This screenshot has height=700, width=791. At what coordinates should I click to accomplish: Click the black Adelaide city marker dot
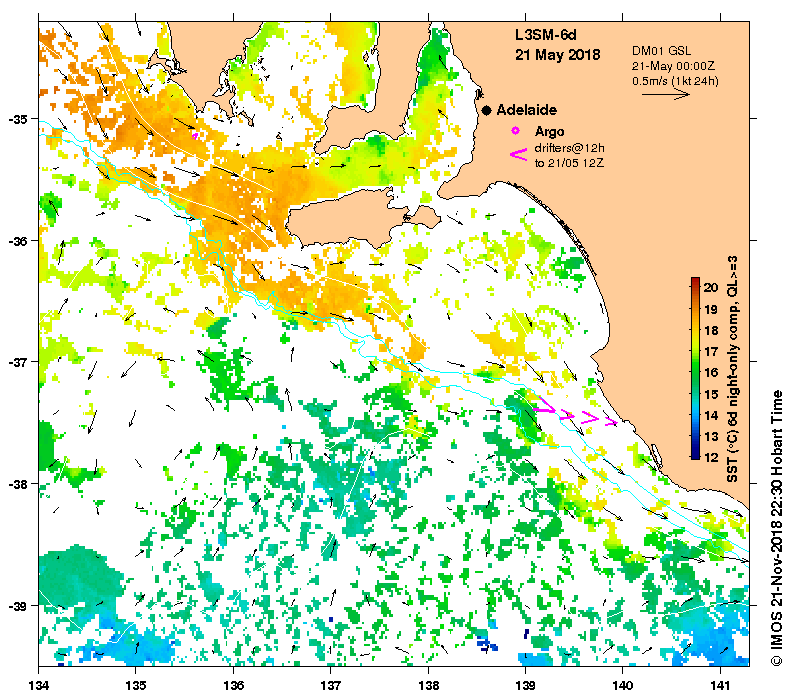(486, 110)
